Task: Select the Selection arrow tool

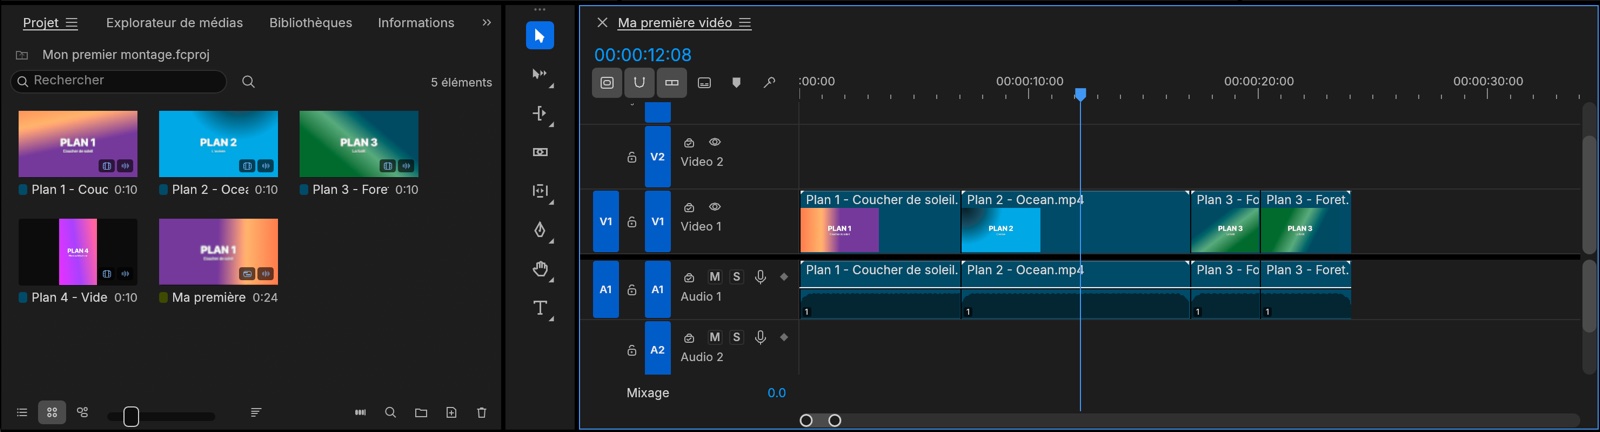Action: pyautogui.click(x=540, y=36)
